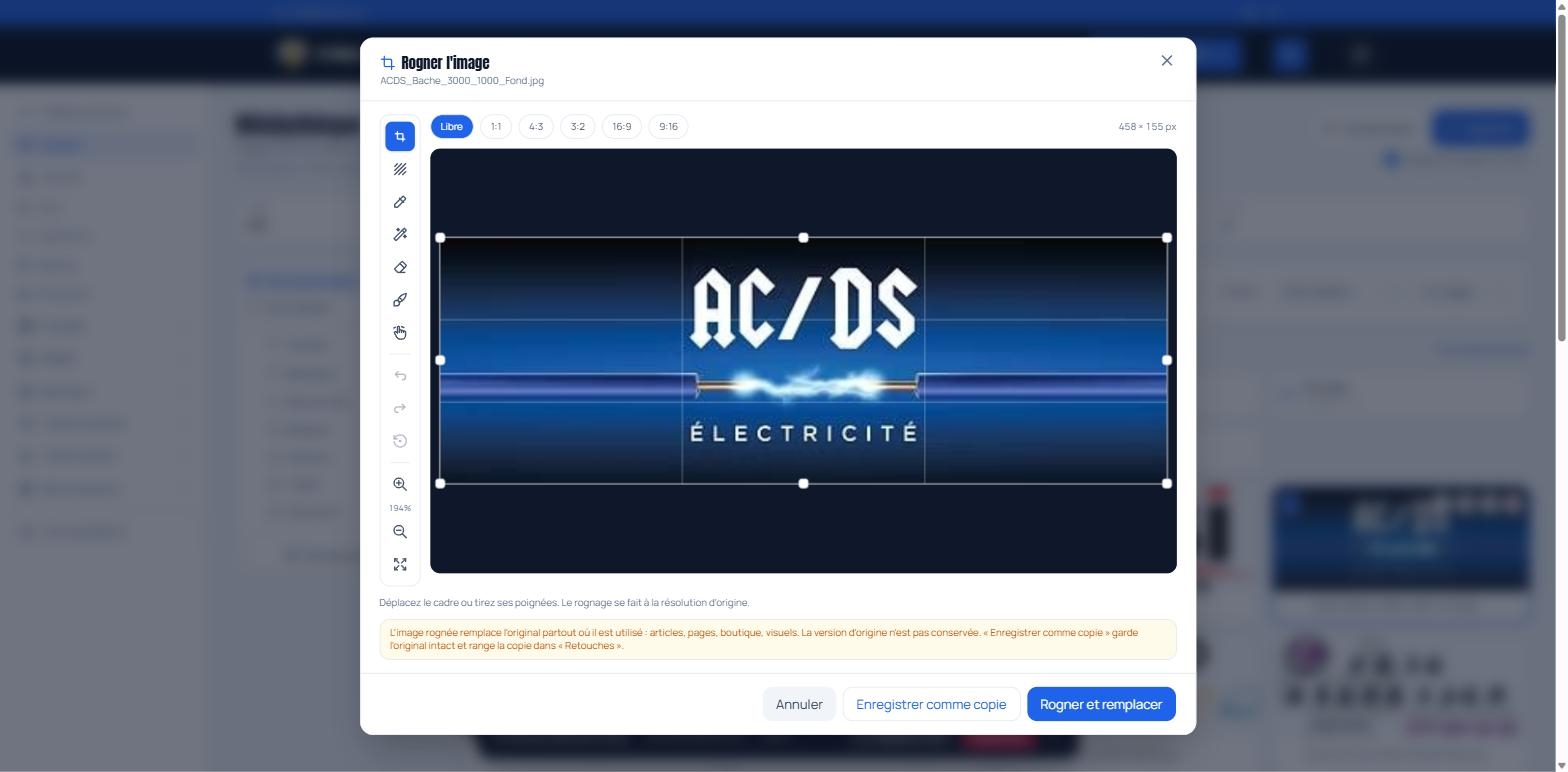1568x772 pixels.
Task: Click Enregistrer comme copie
Action: (x=931, y=704)
